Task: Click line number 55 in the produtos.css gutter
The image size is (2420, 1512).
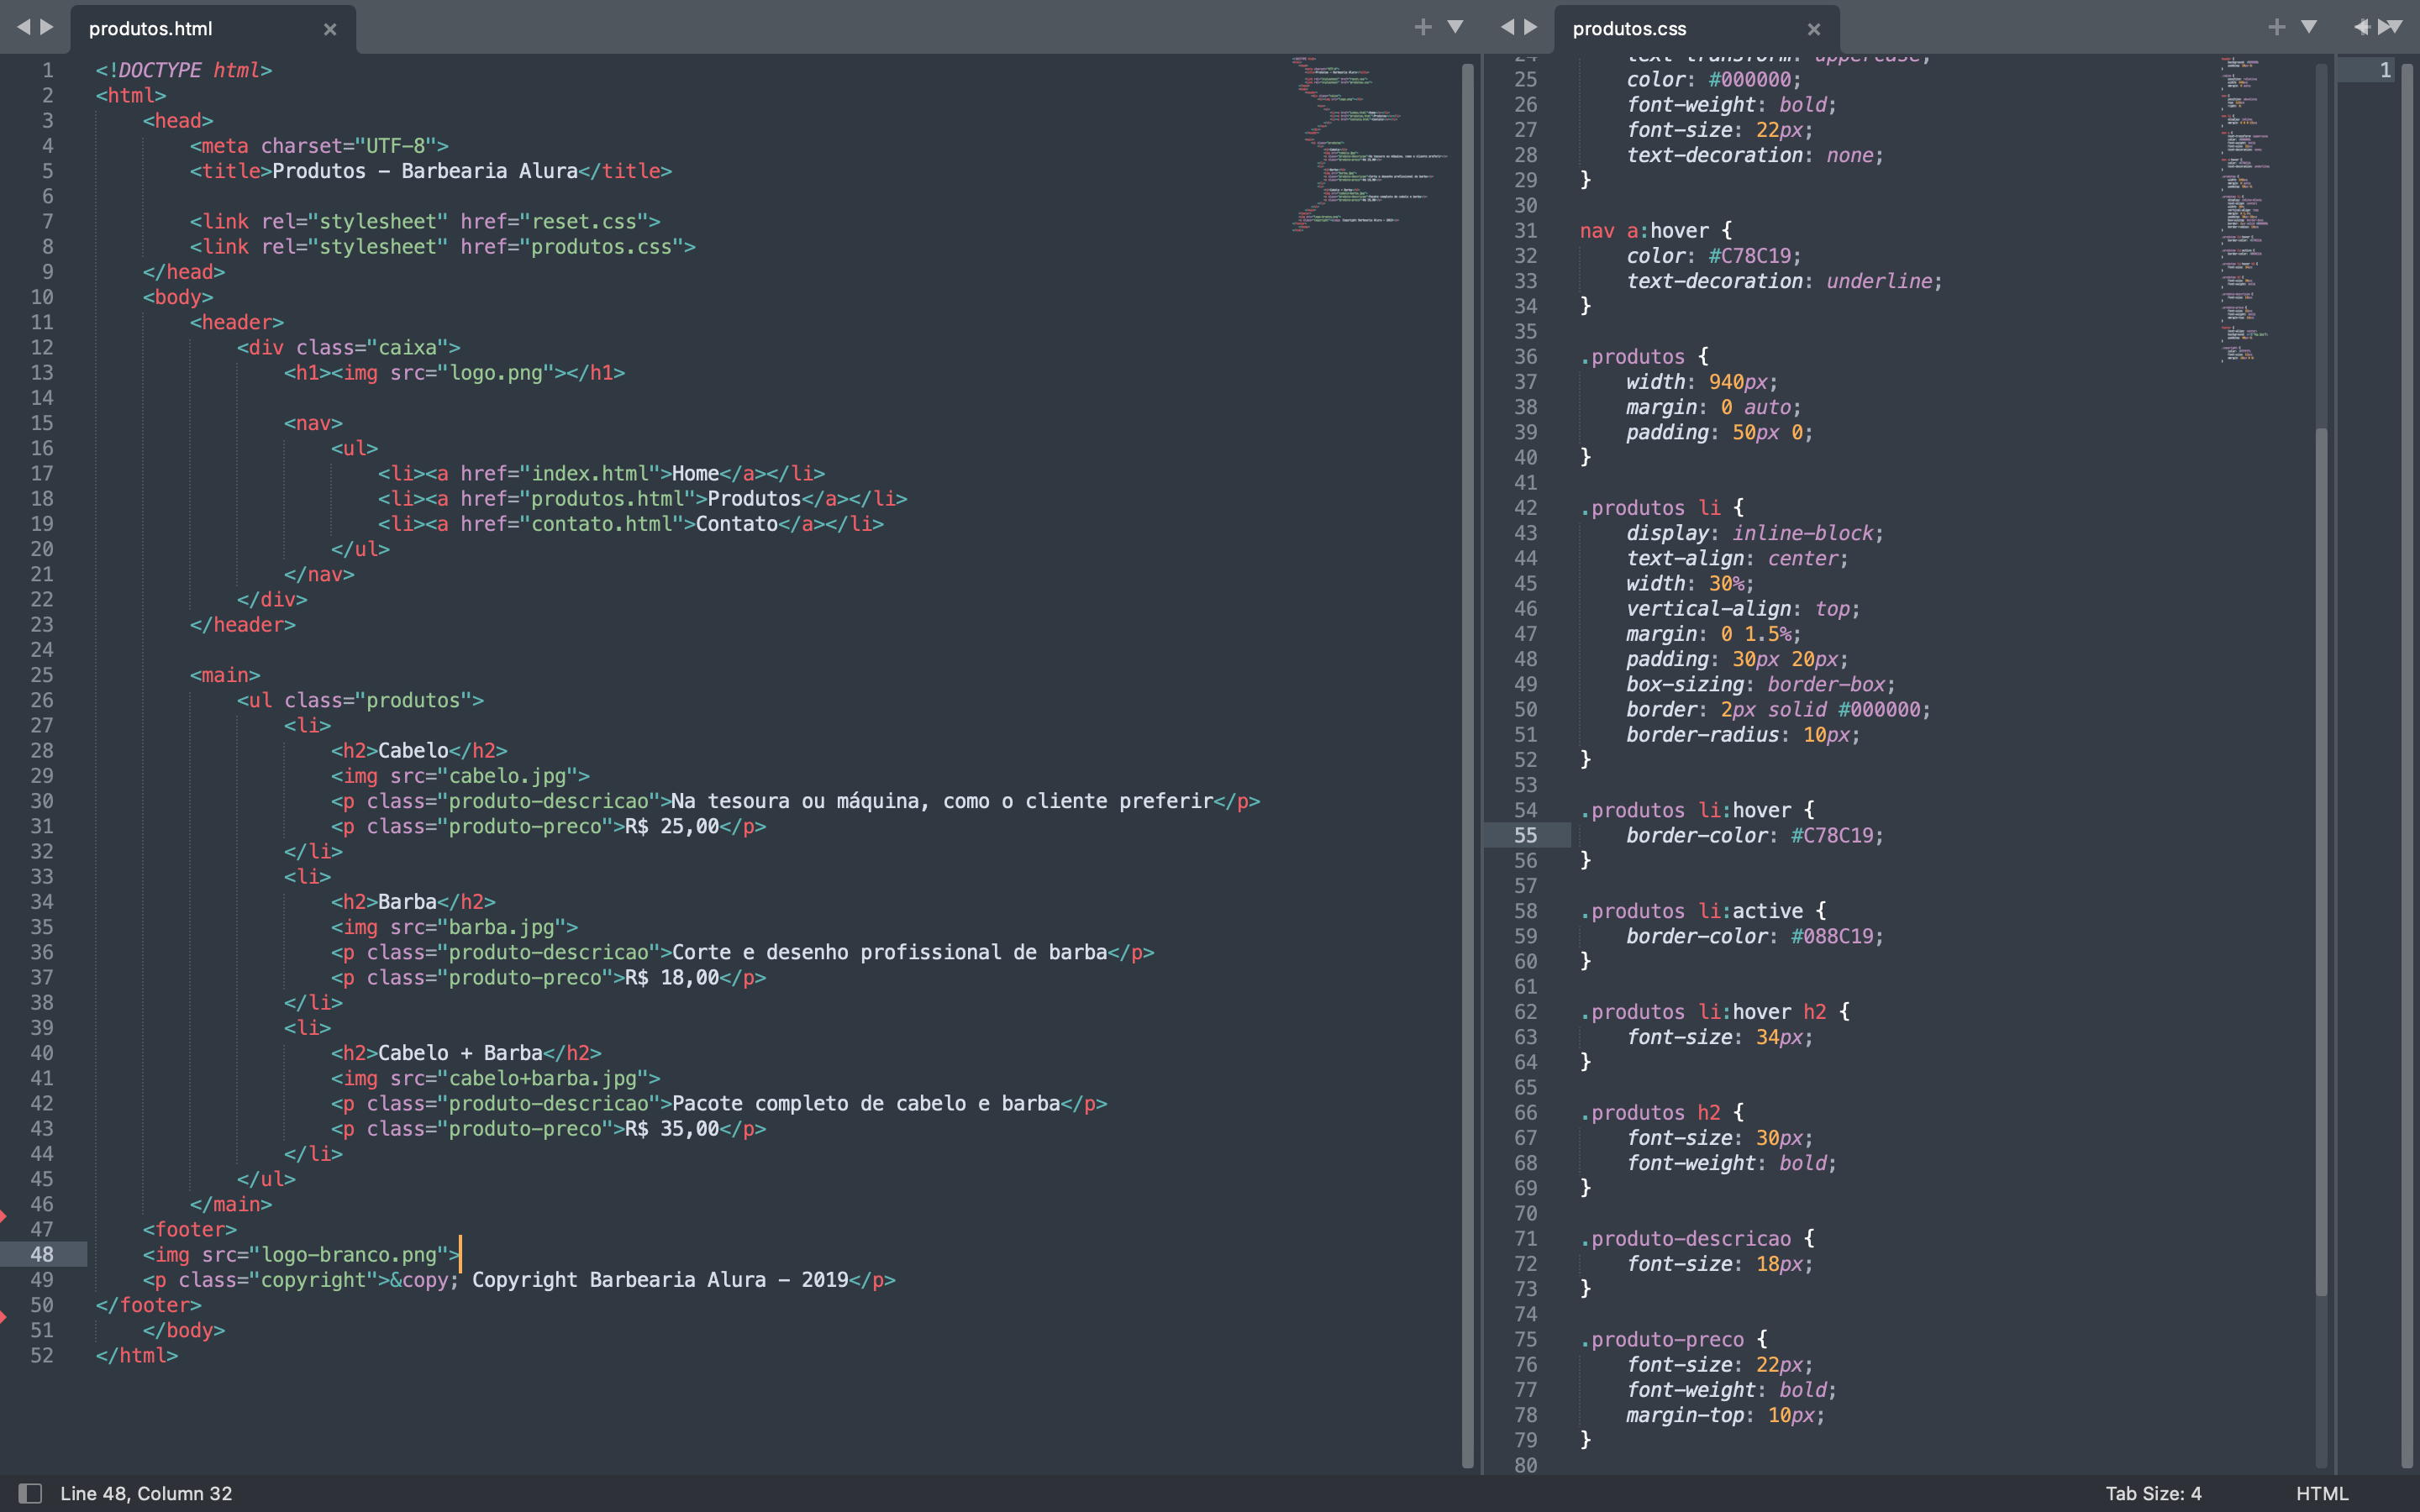Action: tap(1526, 835)
